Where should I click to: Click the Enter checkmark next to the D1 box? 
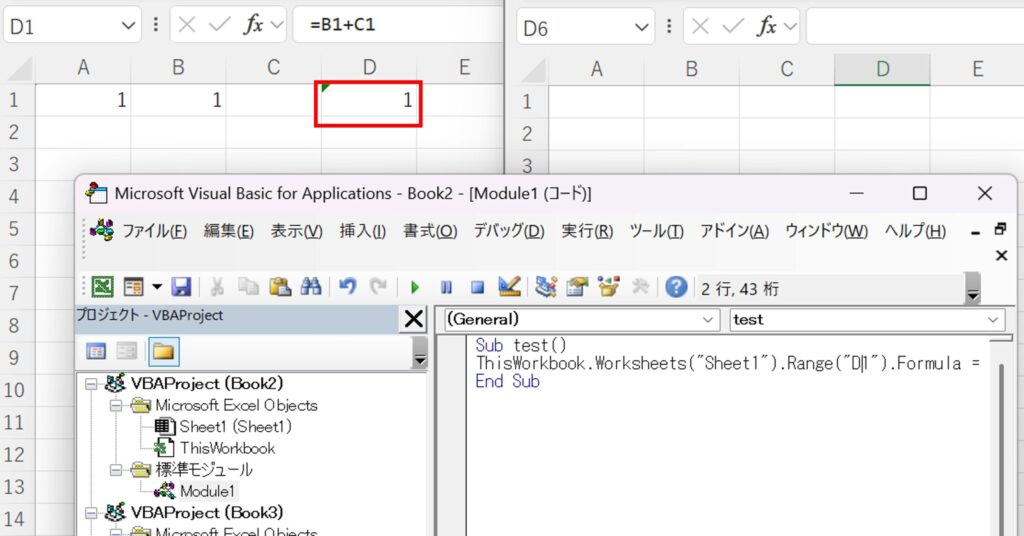[219, 25]
